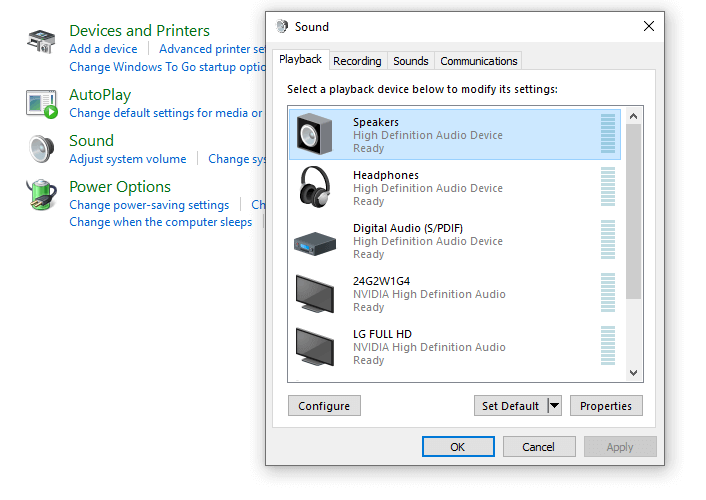Screen dimensions: 706x500
Task: Select the 24G2W1G4 device name text
Action: (381, 281)
